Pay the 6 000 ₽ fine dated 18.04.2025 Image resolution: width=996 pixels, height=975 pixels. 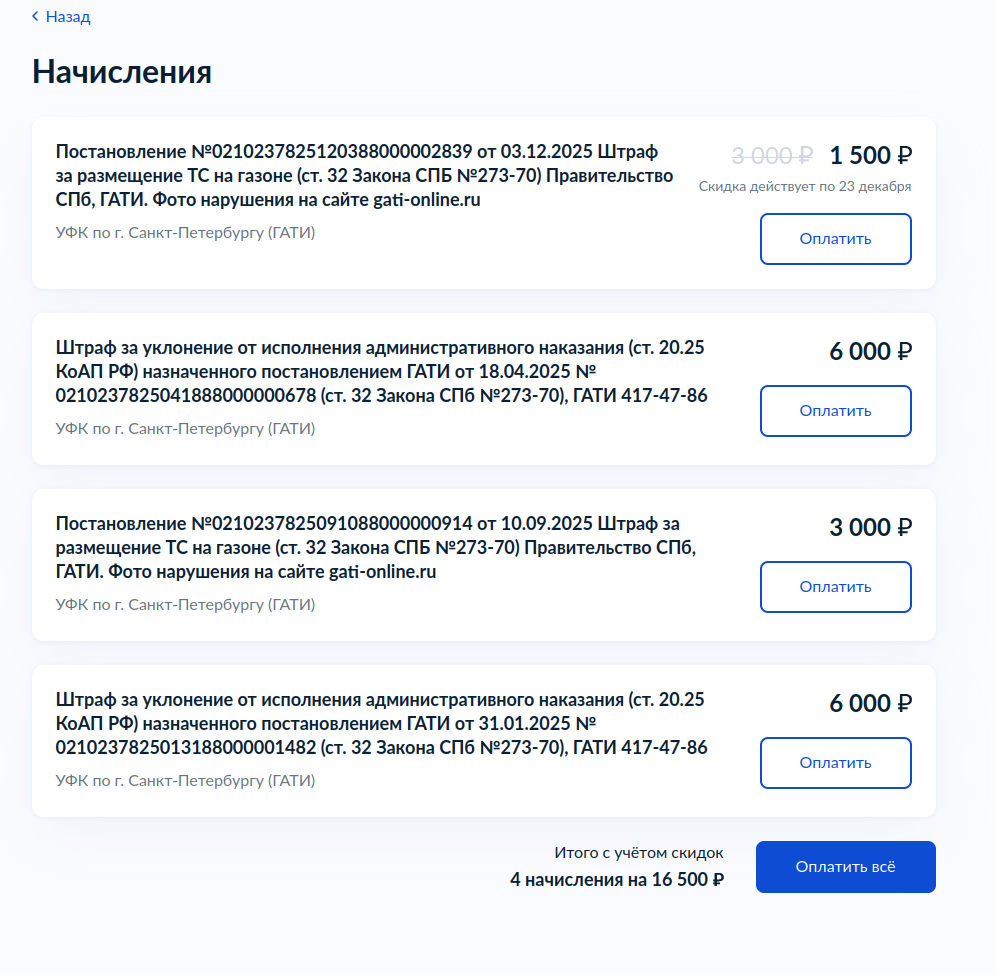tap(835, 410)
